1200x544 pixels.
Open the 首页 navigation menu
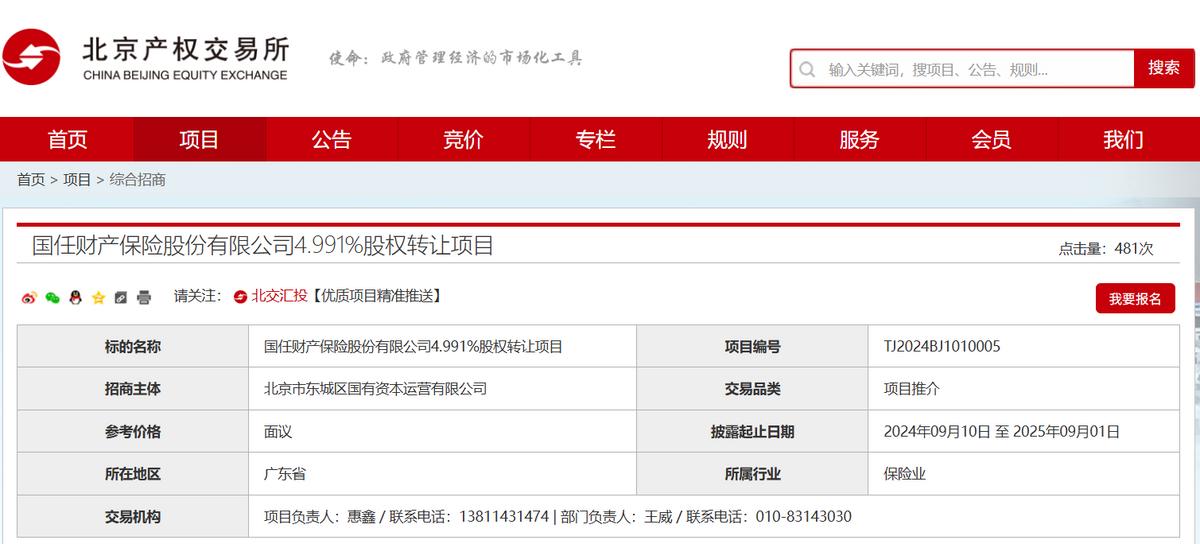67,139
